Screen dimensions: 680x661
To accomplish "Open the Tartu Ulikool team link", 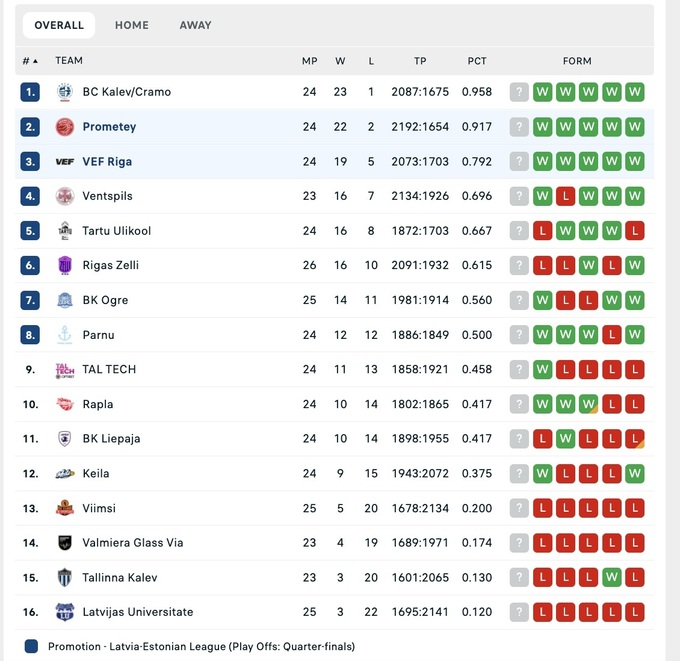I will point(117,231).
